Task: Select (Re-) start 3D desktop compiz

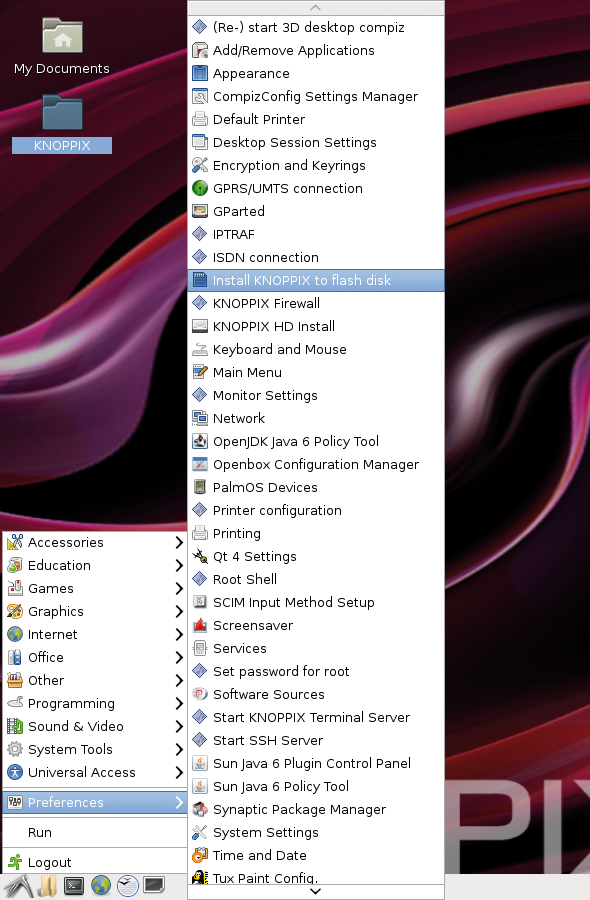Action: [x=316, y=28]
